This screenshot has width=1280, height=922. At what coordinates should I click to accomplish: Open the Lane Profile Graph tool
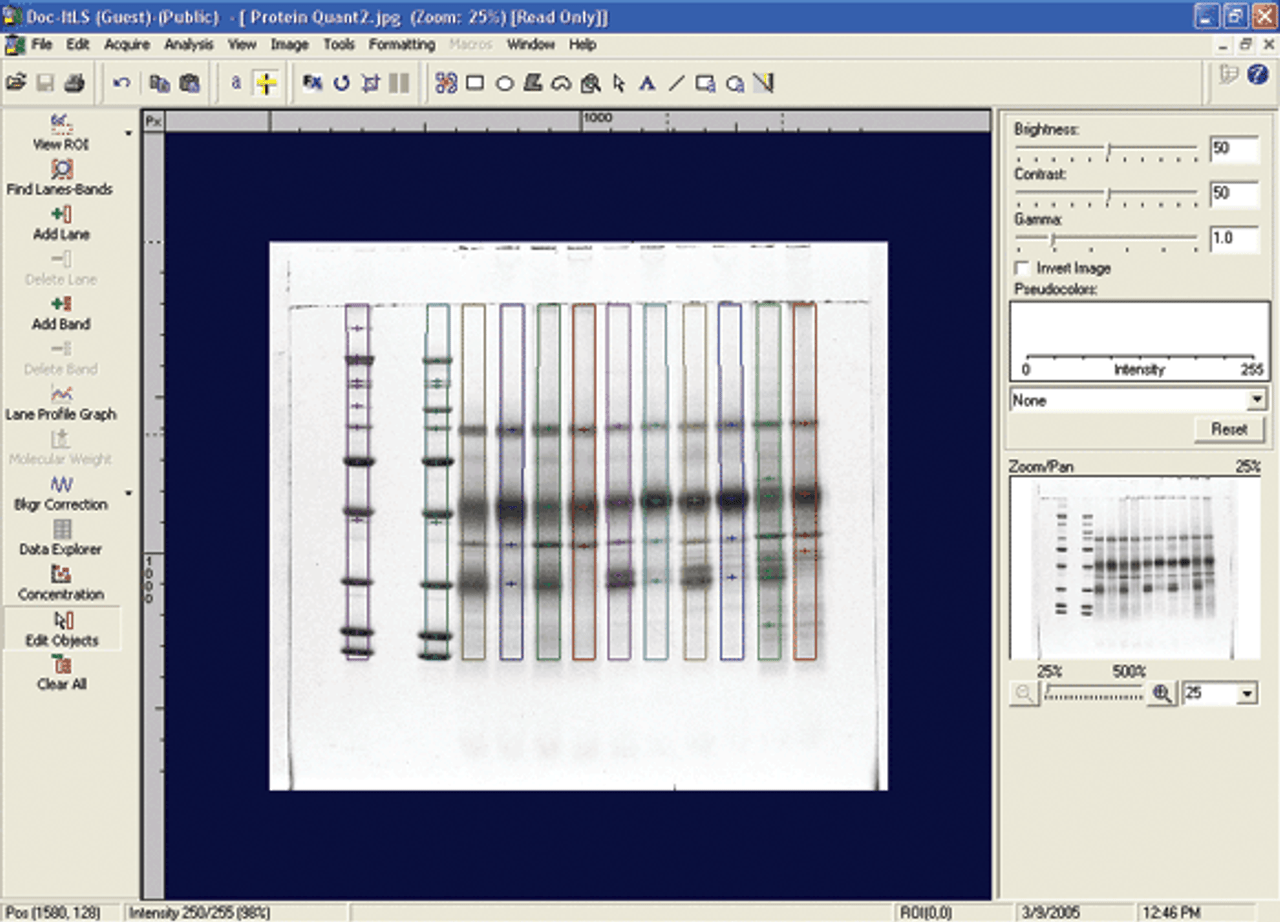point(61,403)
